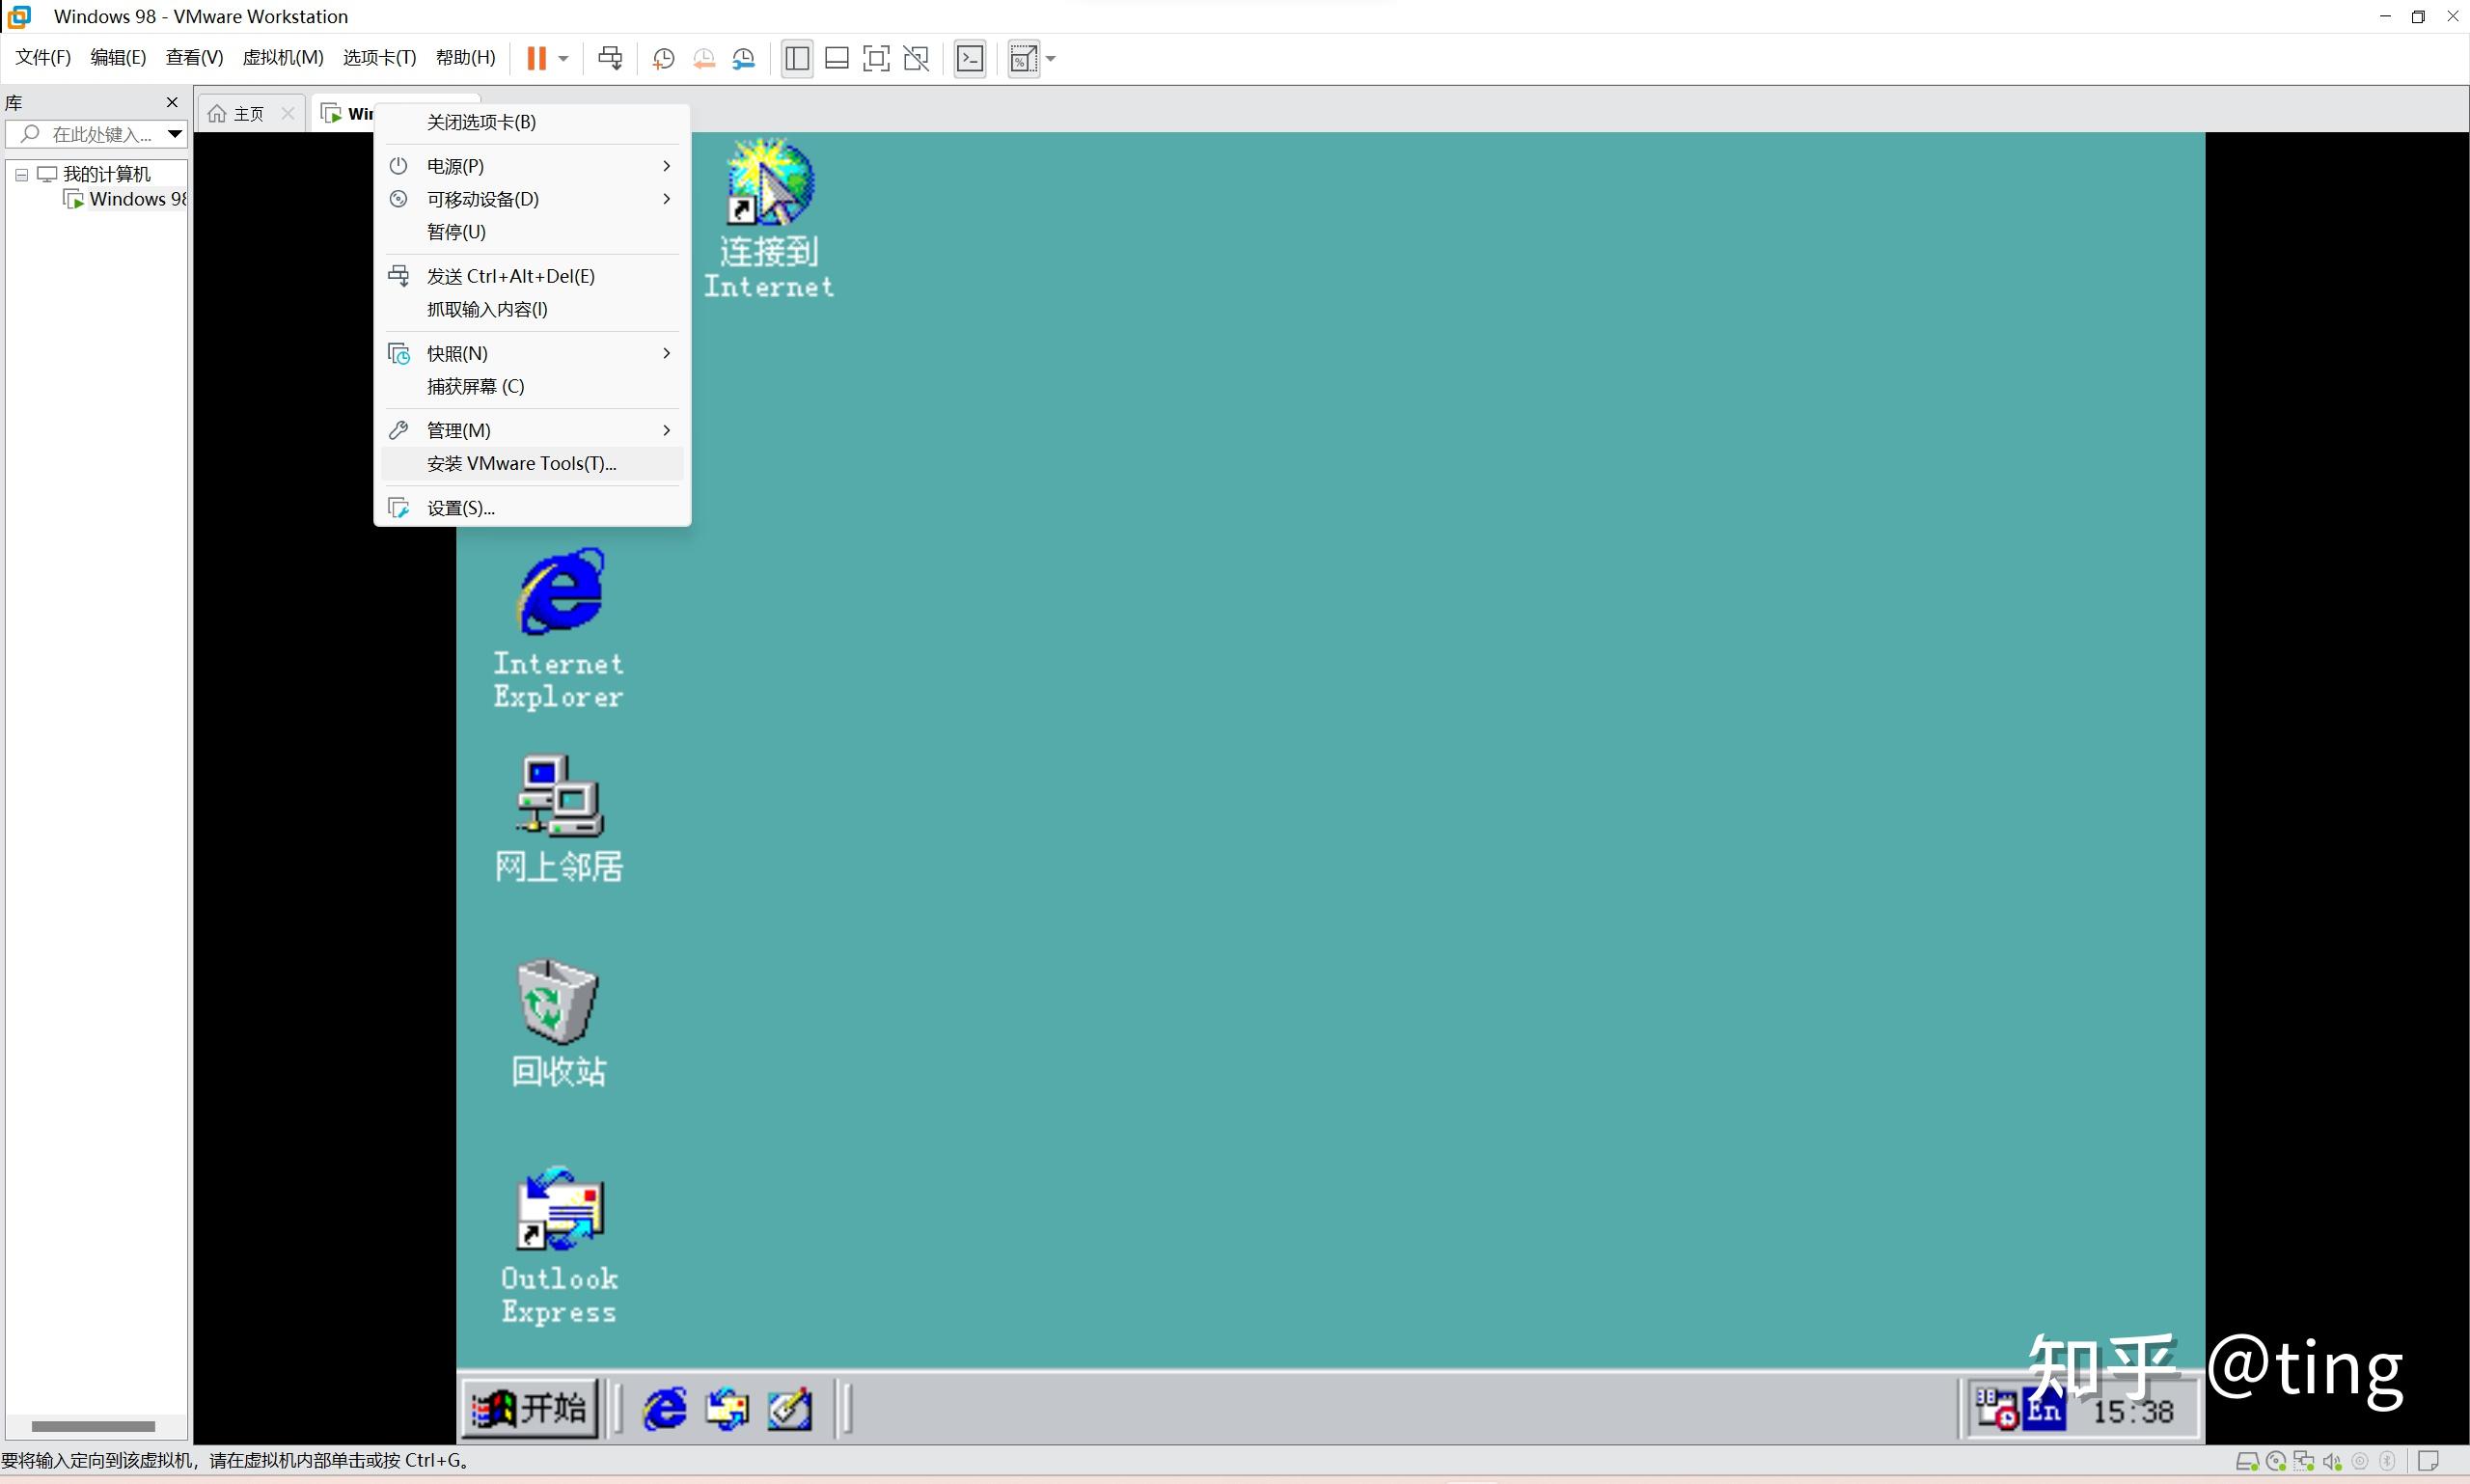Choose 抓取输入内容(I) menu item

coord(532,309)
